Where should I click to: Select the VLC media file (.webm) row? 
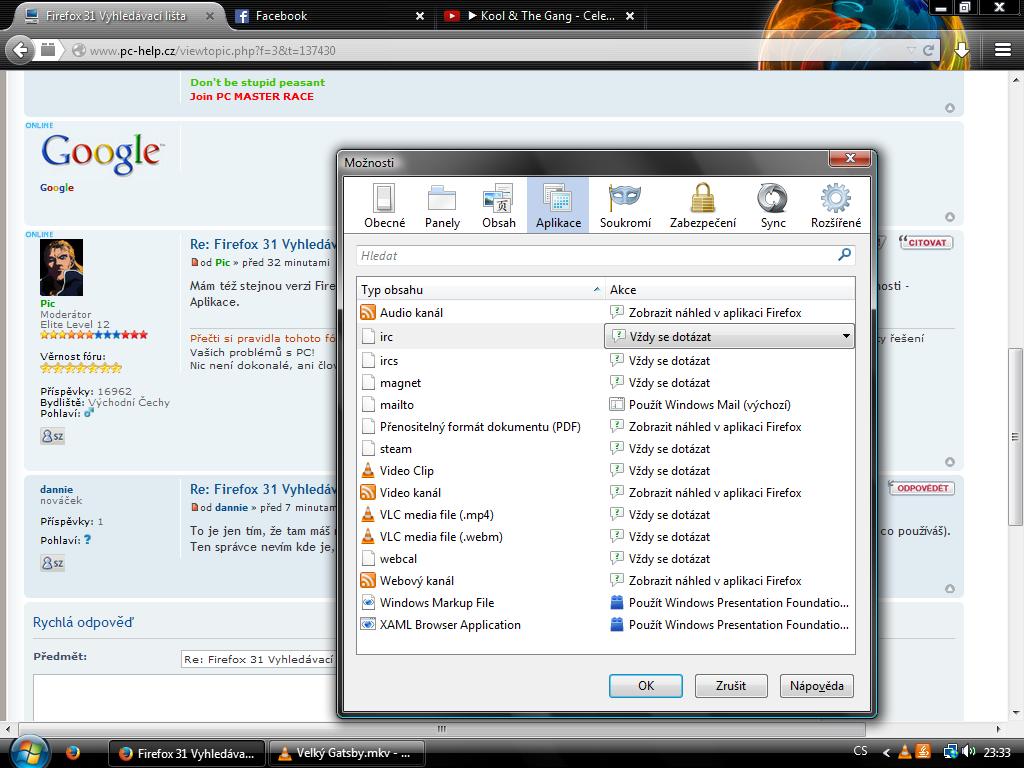coord(605,537)
